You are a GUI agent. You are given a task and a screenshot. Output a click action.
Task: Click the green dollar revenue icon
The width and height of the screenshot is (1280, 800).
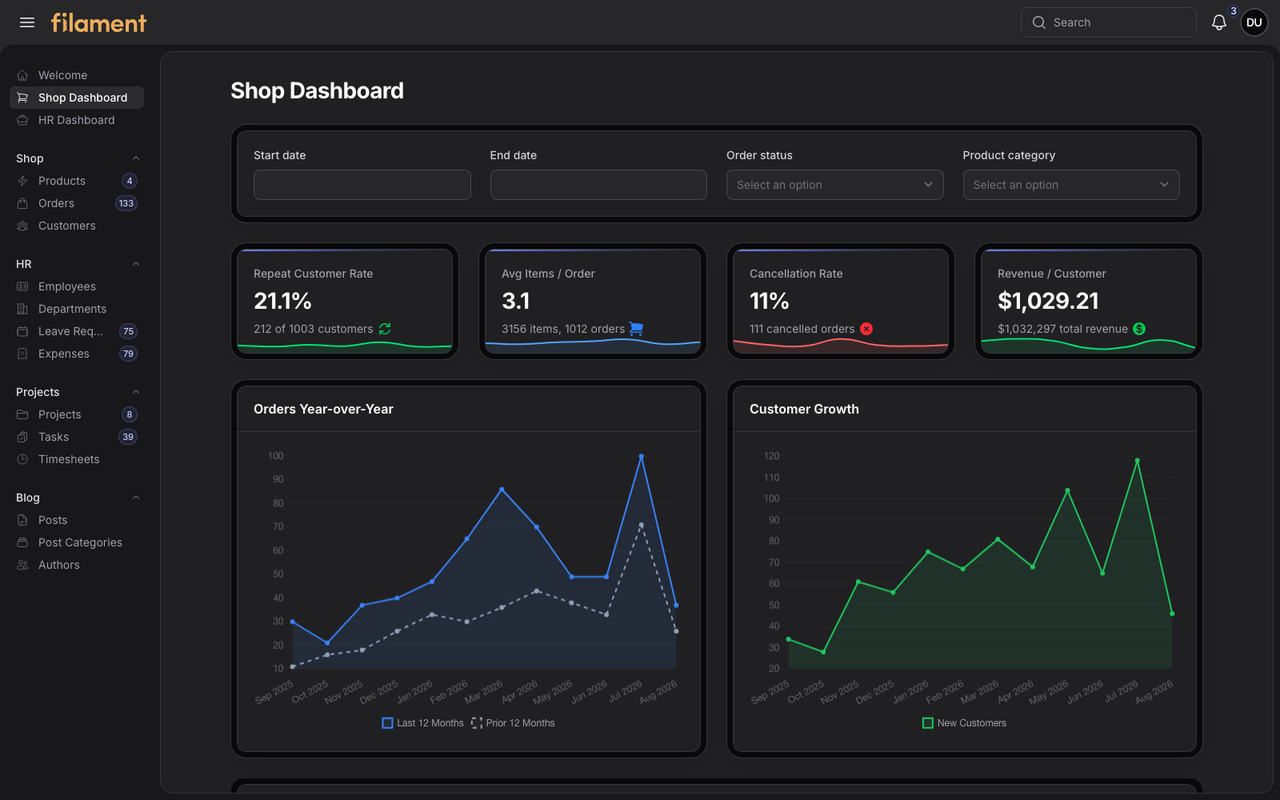[x=1139, y=329]
